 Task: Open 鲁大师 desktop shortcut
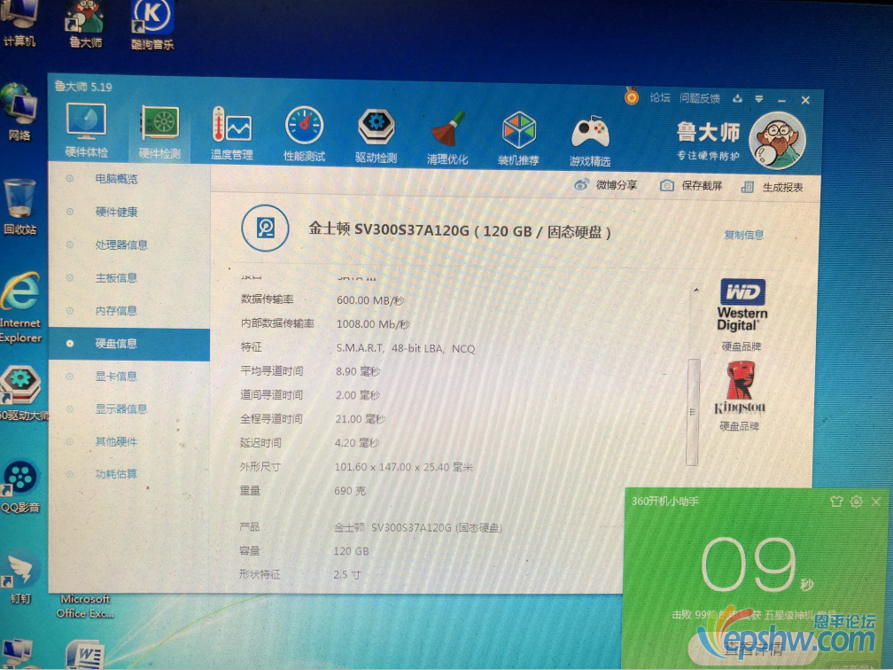pos(86,24)
